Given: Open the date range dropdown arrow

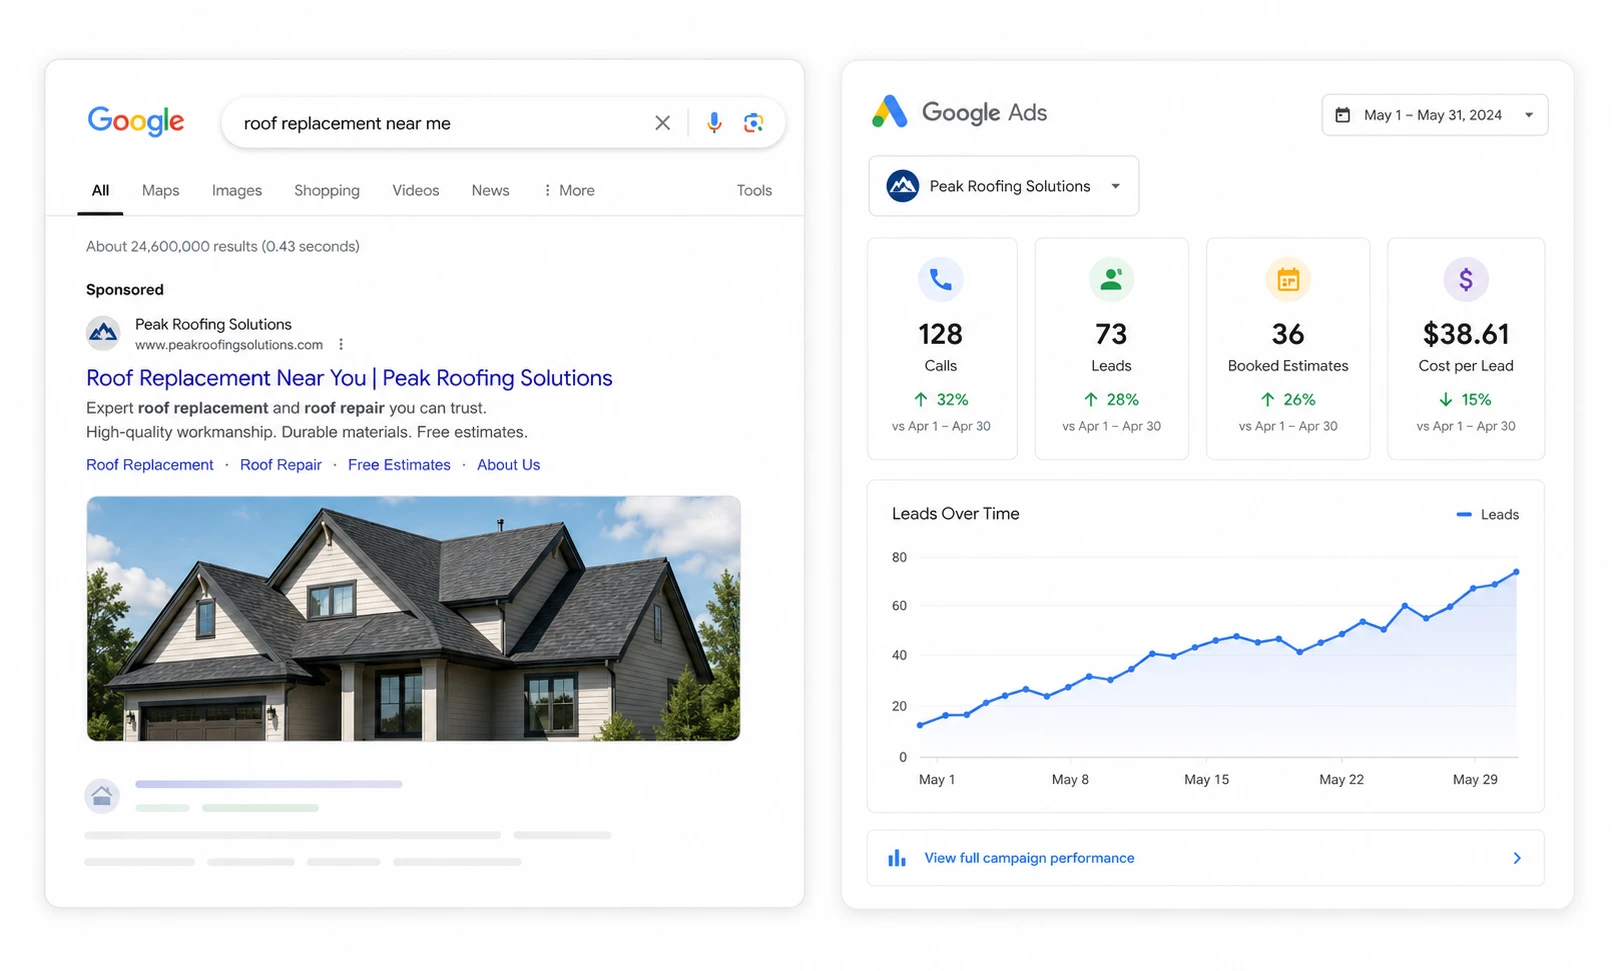Looking at the screenshot, I should pos(1529,115).
